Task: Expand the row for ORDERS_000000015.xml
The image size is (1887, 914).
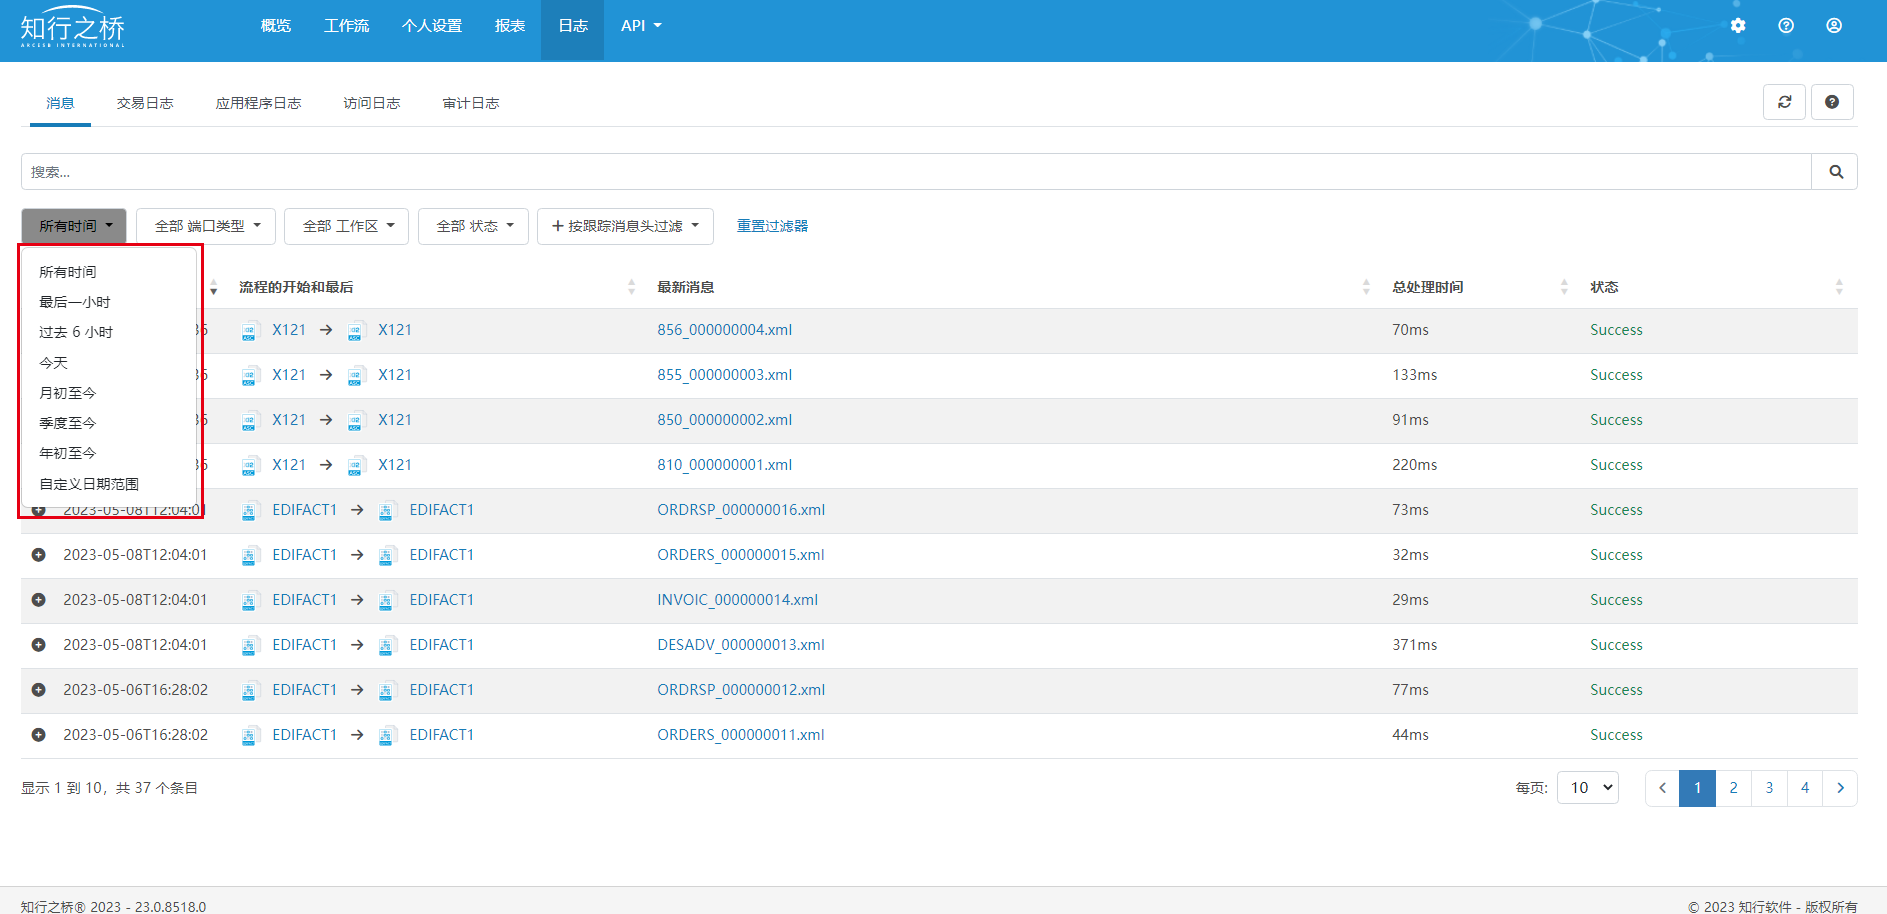Action: (x=38, y=555)
